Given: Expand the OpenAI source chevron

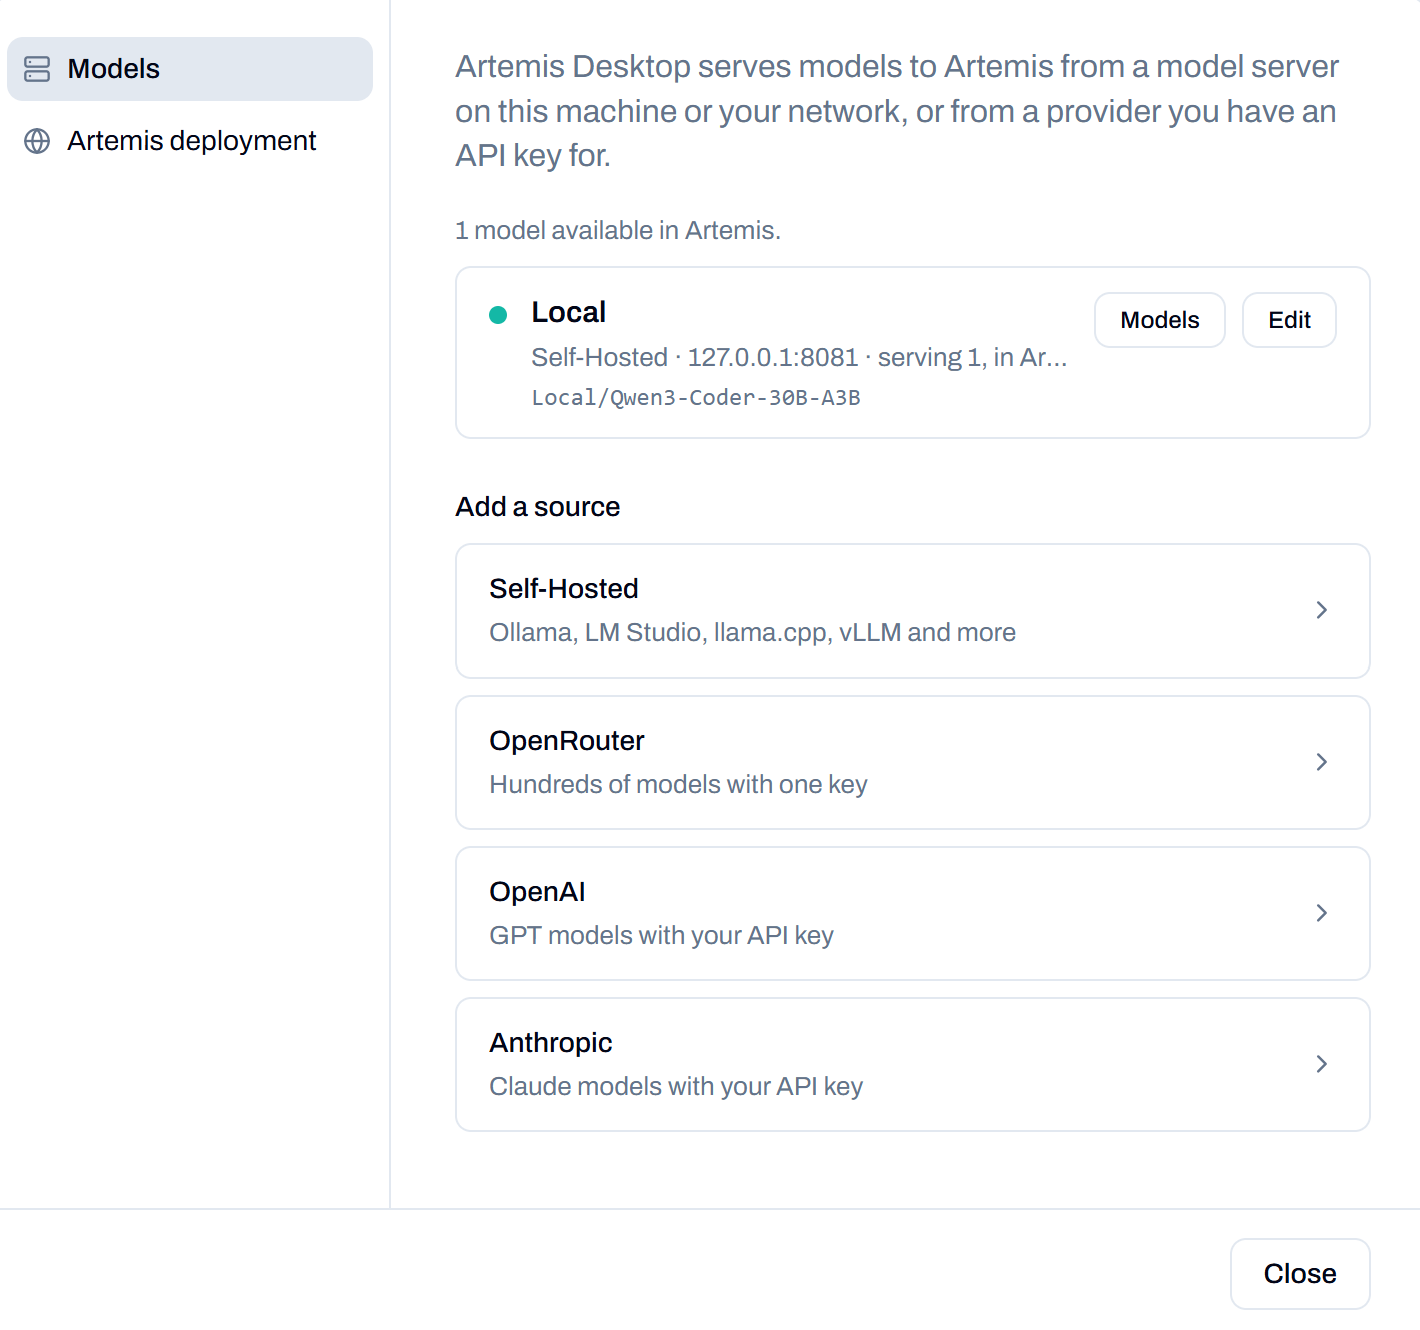Looking at the screenshot, I should pos(1322,913).
